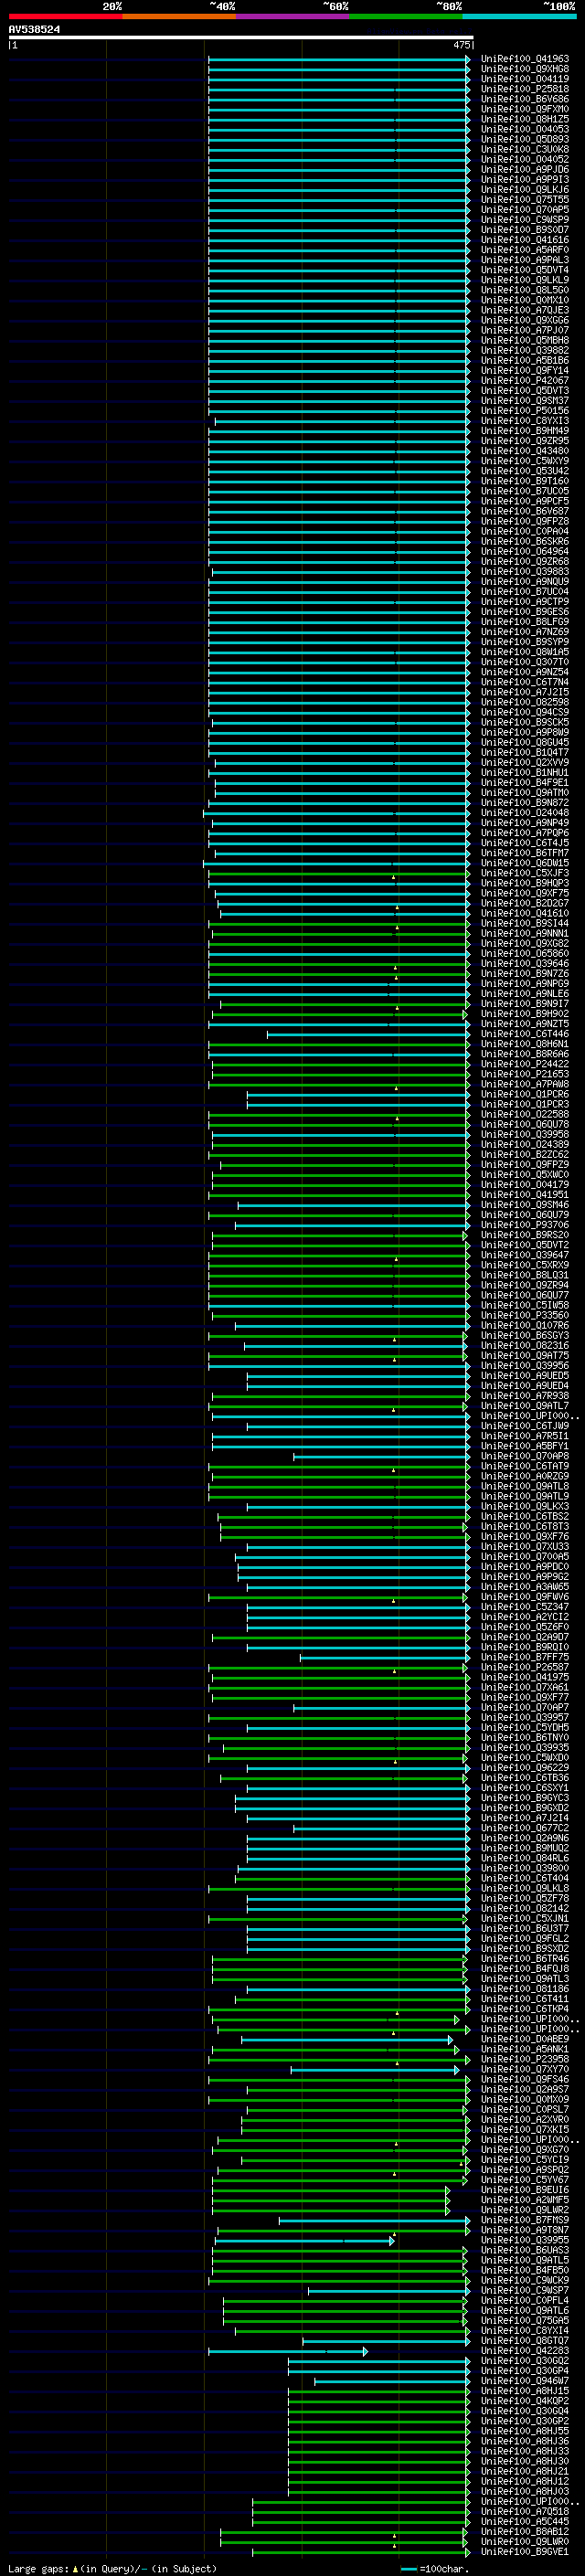Click the green ~80% legend color bar
585x2576 pixels.
[406, 16]
